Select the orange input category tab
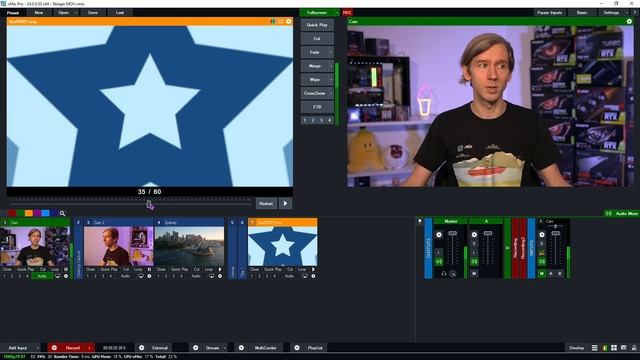 pyautogui.click(x=29, y=213)
